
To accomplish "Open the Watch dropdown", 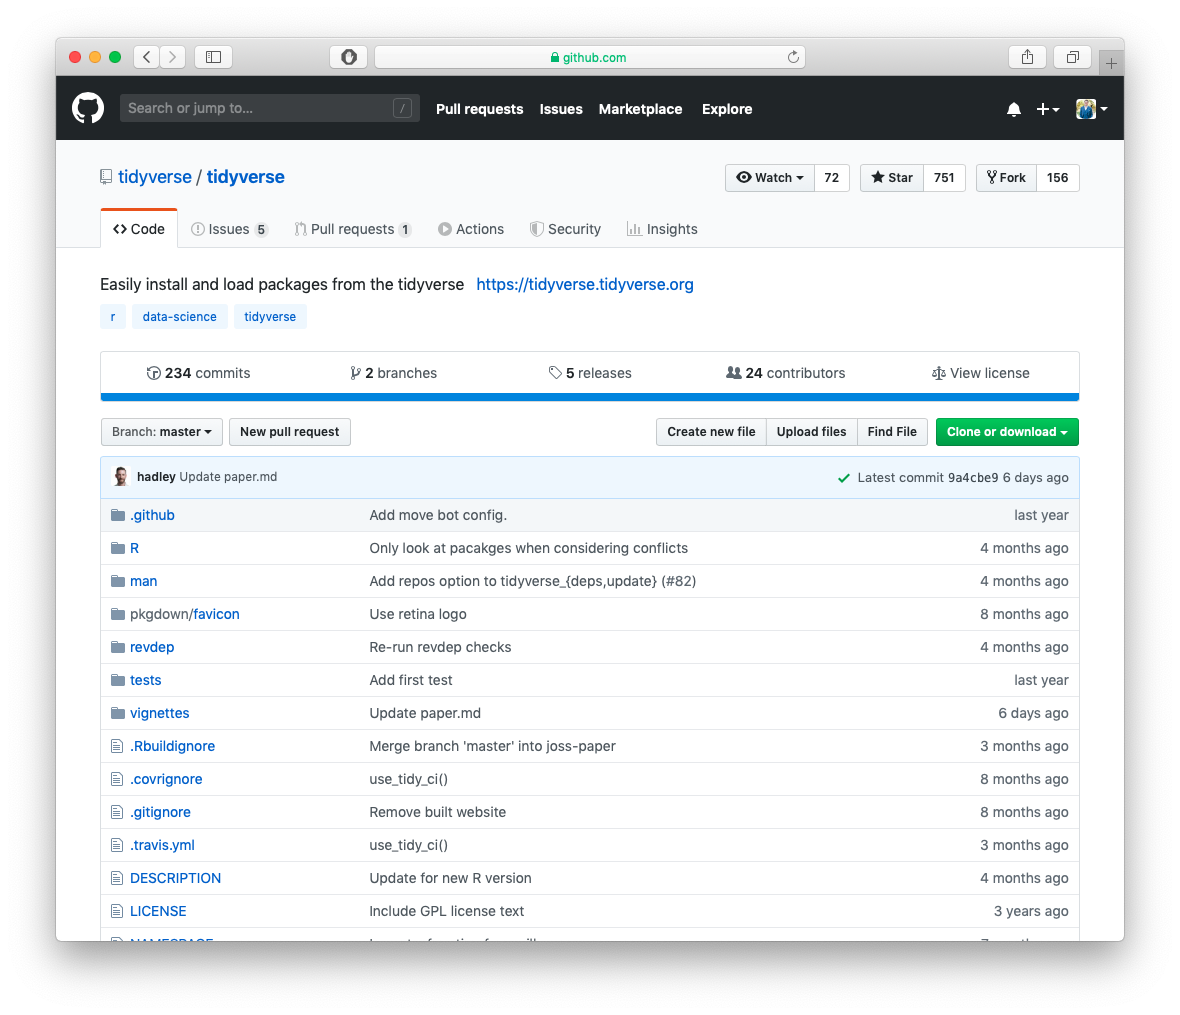I will [x=770, y=178].
